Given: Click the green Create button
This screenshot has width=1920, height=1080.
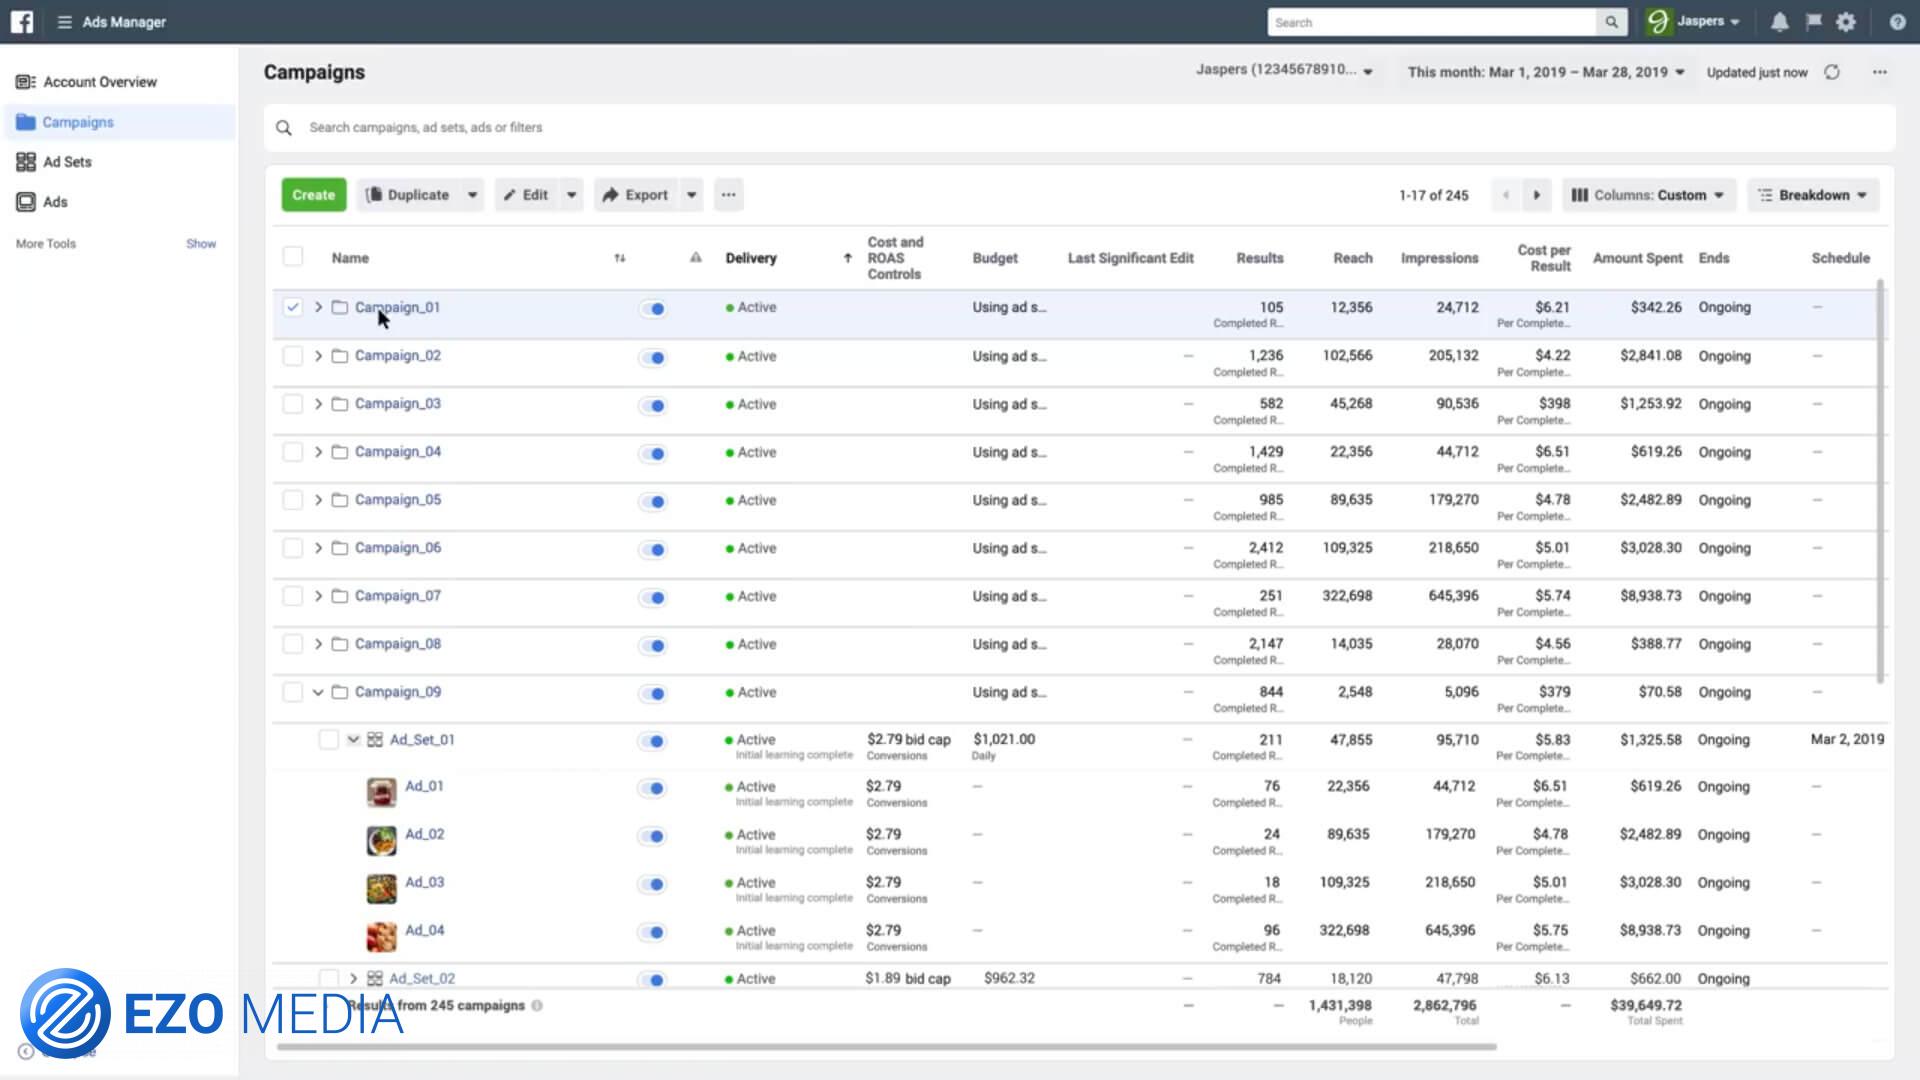Looking at the screenshot, I should 314,195.
